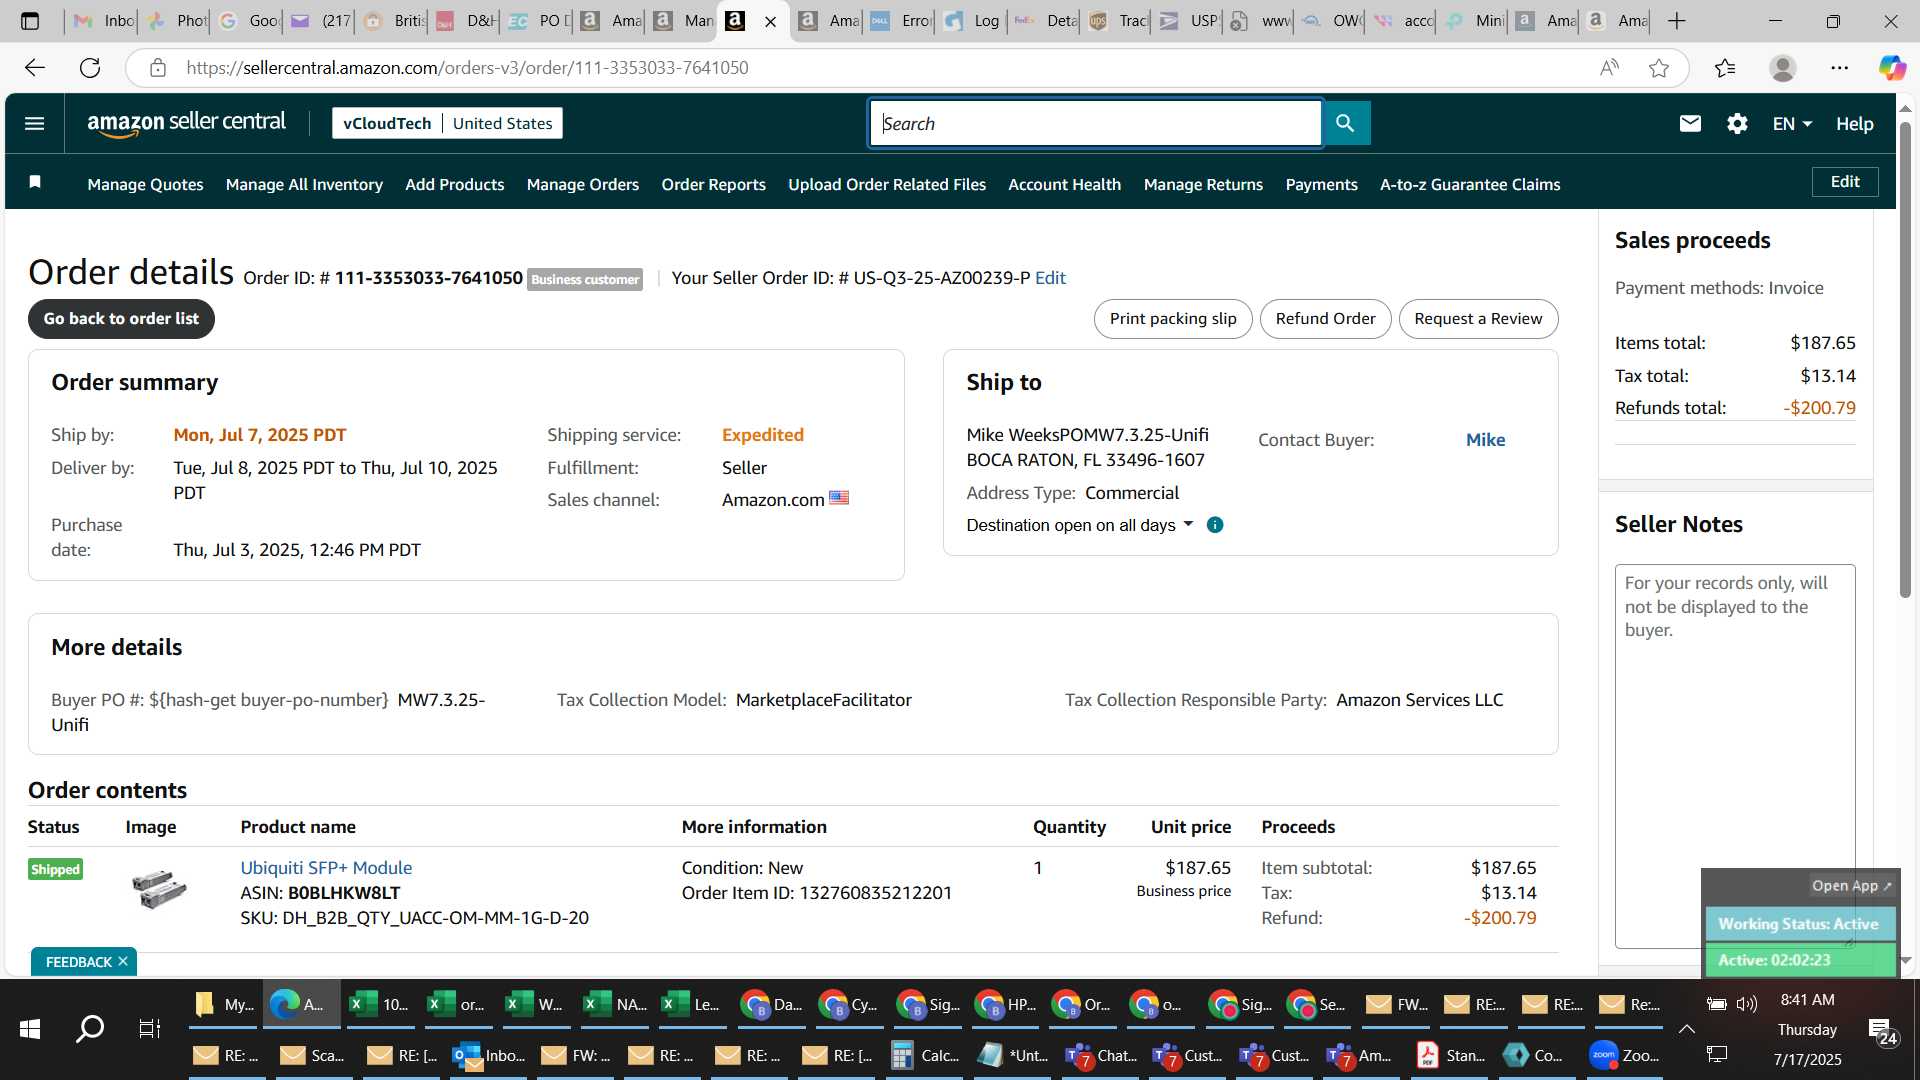Viewport: 1920px width, 1080px height.
Task: Open Calculator from taskbar
Action: coord(924,1055)
